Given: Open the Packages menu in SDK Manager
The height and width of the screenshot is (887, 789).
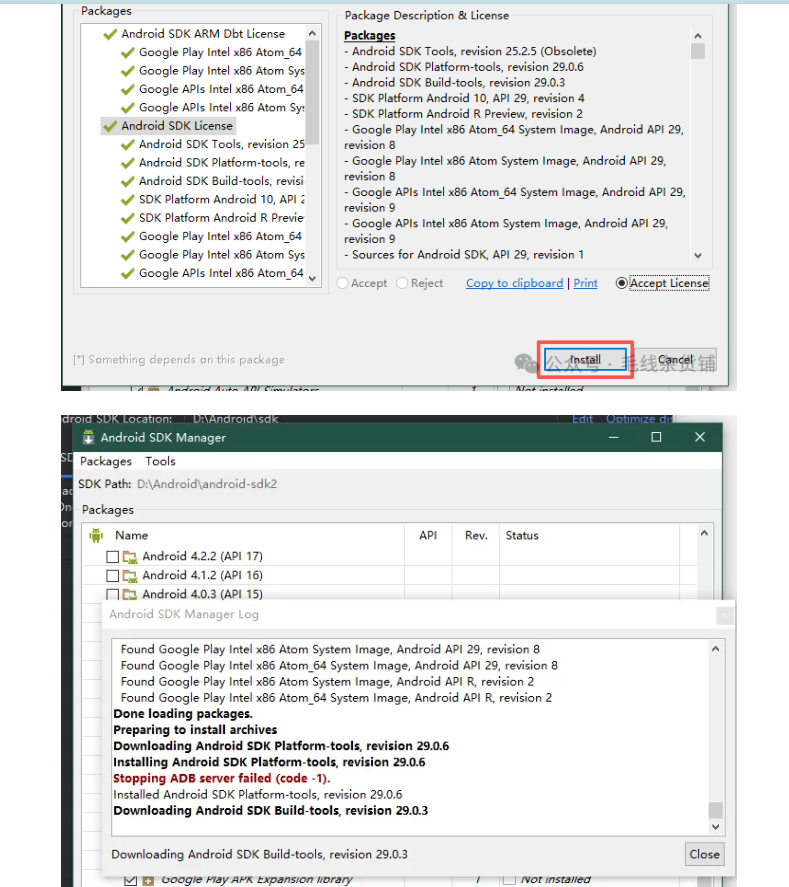Looking at the screenshot, I should point(106,461).
